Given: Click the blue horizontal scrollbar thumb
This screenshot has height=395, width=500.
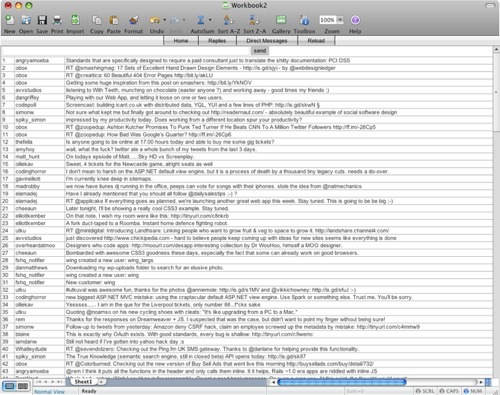Looking at the screenshot, I should pyautogui.click(x=342, y=382).
